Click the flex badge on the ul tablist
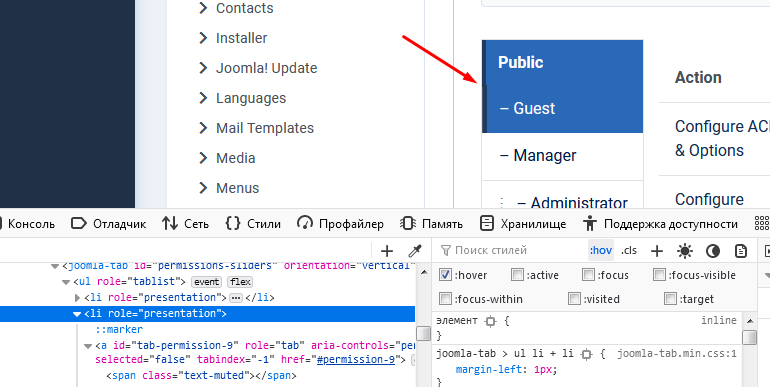The width and height of the screenshot is (770, 387). [240, 282]
